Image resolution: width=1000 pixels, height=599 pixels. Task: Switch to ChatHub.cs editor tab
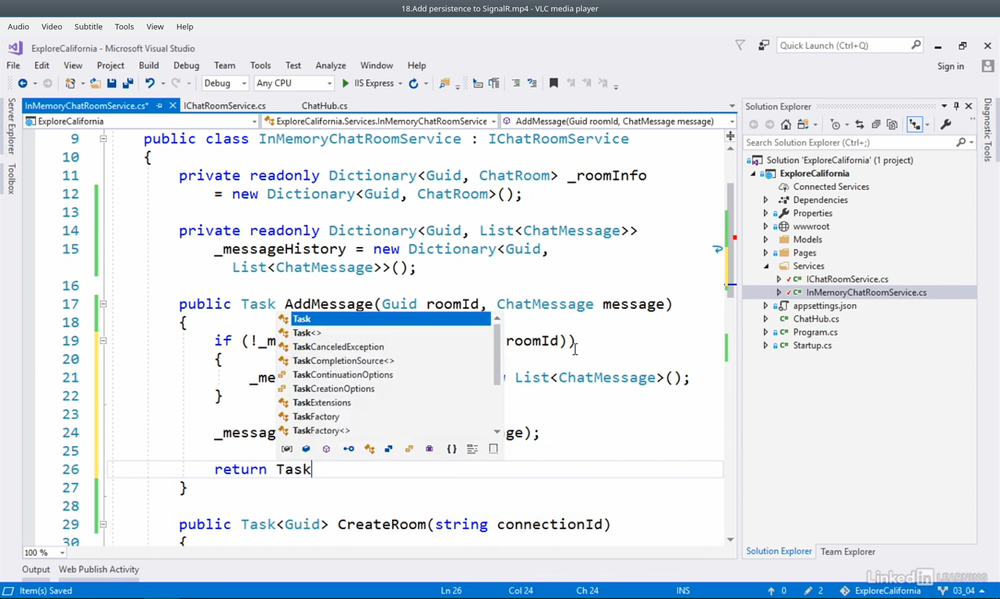click(x=324, y=106)
